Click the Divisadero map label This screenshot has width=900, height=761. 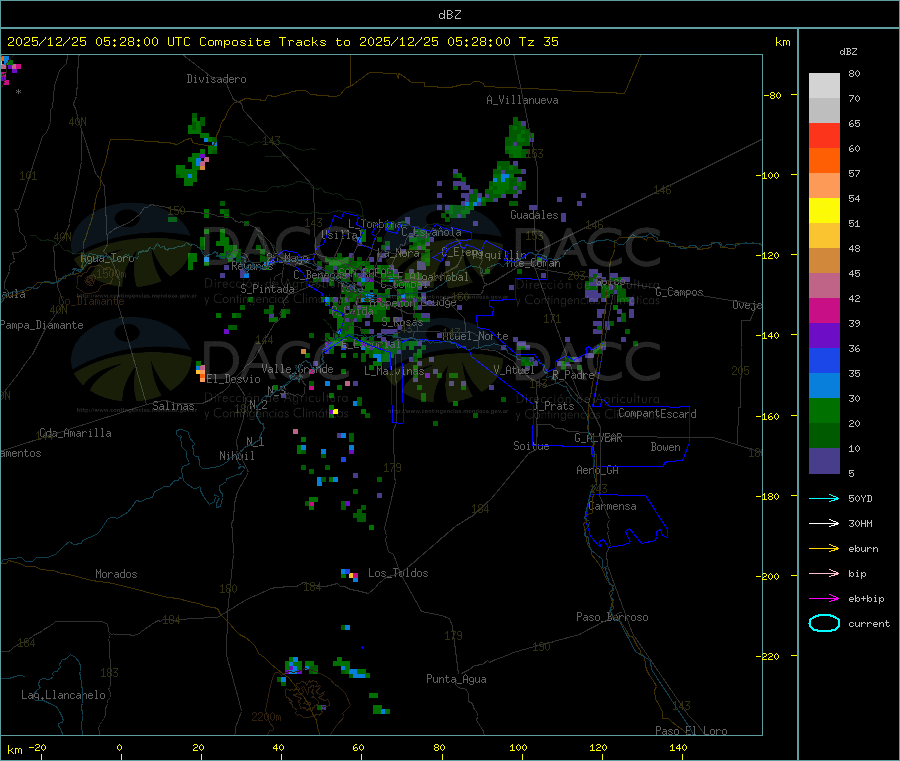[x=216, y=79]
